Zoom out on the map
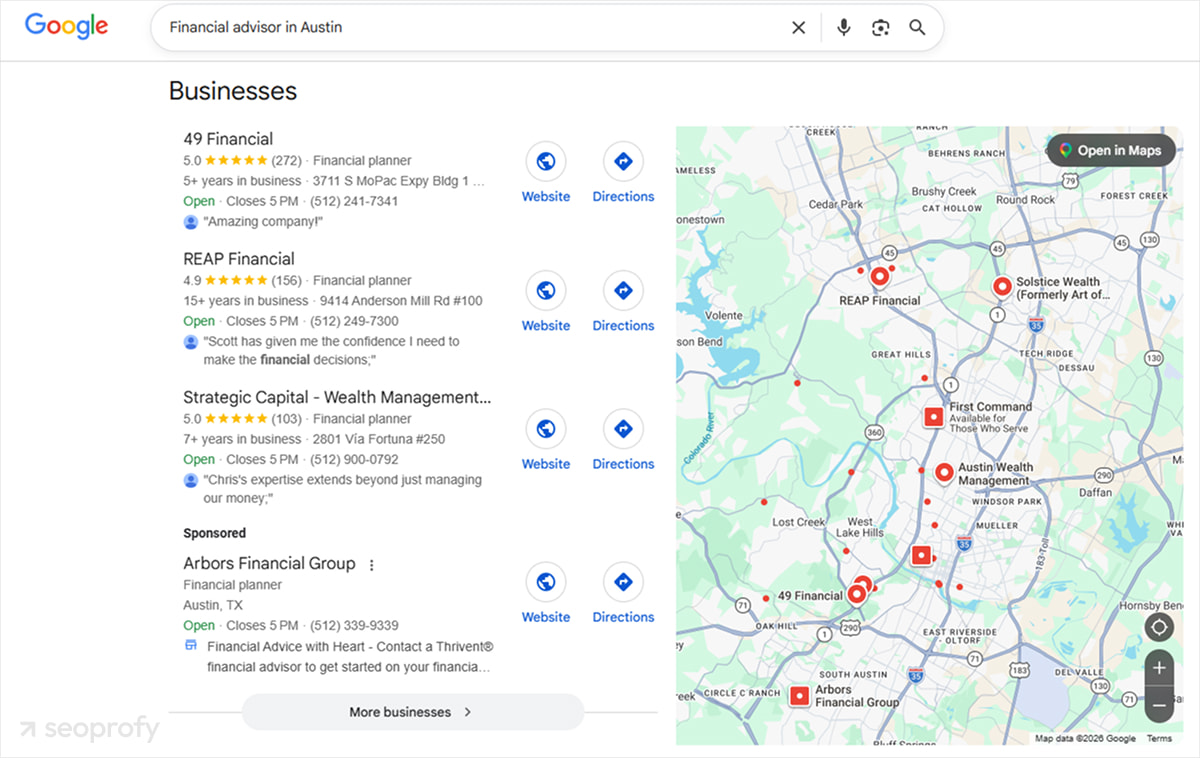 [1159, 704]
